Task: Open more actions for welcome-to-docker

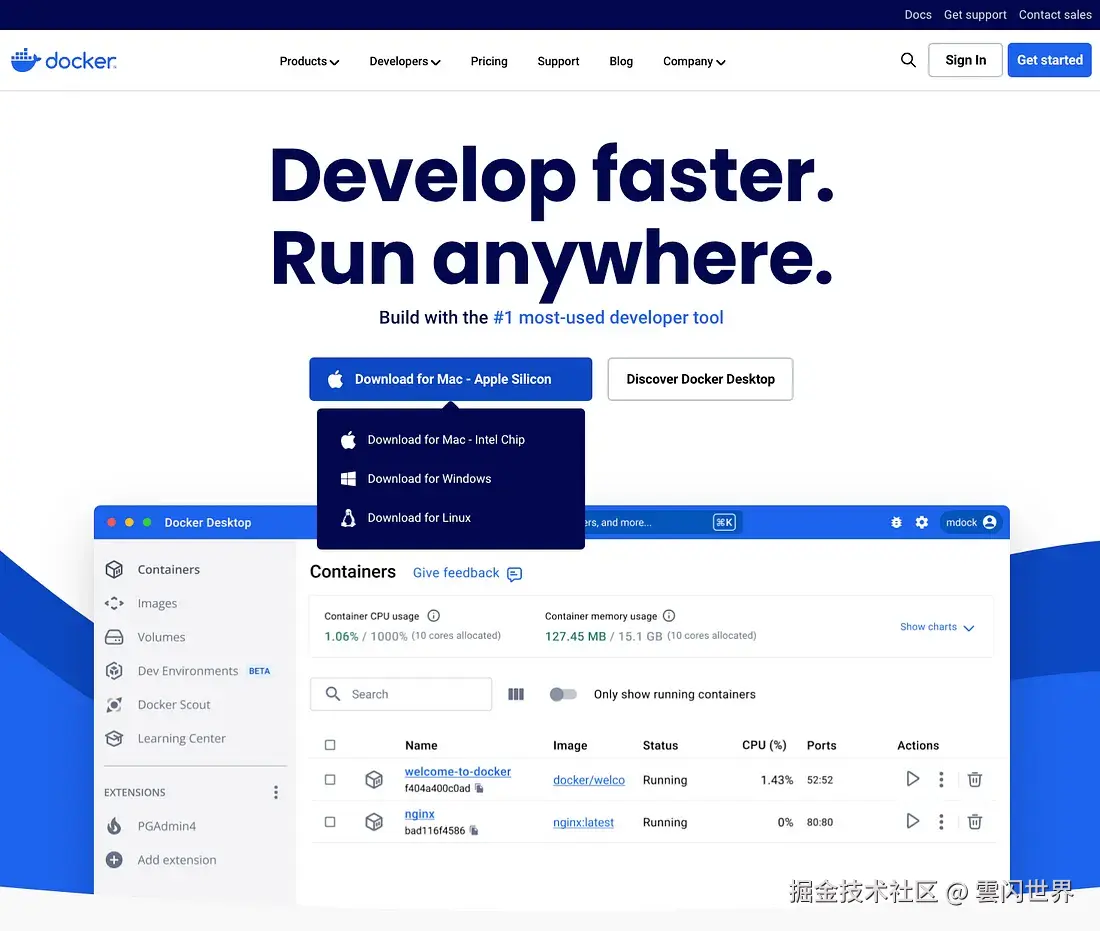Action: [x=941, y=779]
